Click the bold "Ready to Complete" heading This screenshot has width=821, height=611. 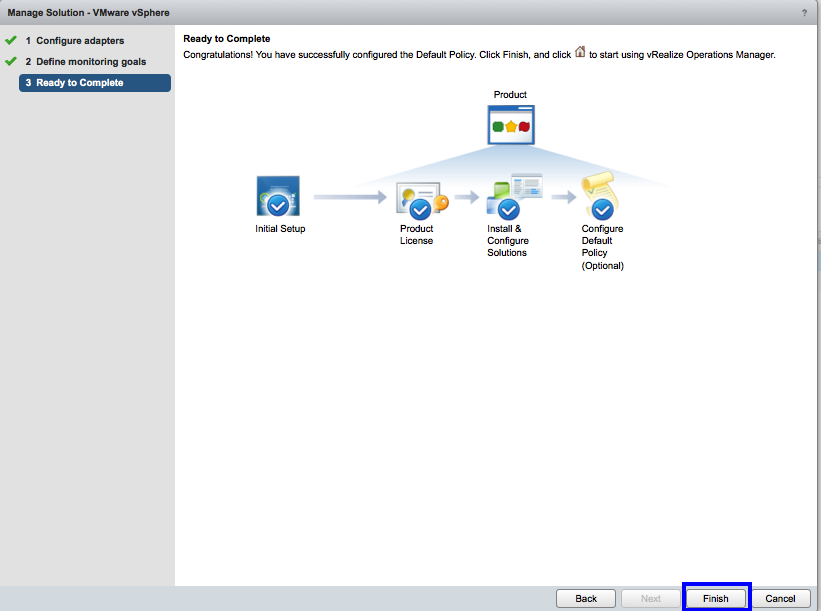227,39
